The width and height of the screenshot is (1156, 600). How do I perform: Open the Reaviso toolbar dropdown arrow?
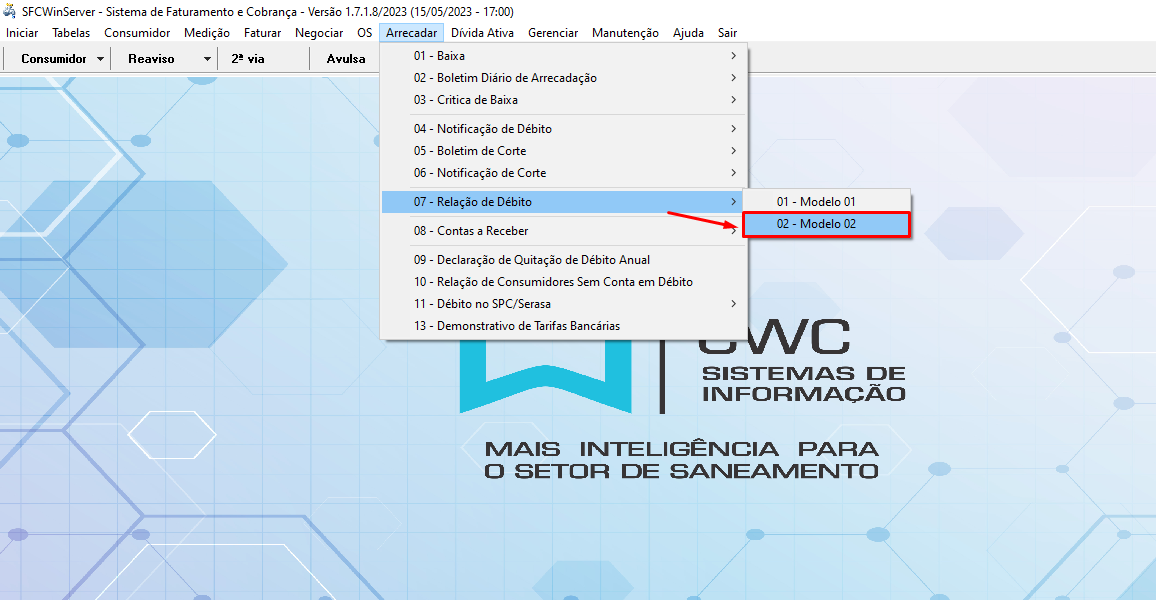pyautogui.click(x=207, y=59)
